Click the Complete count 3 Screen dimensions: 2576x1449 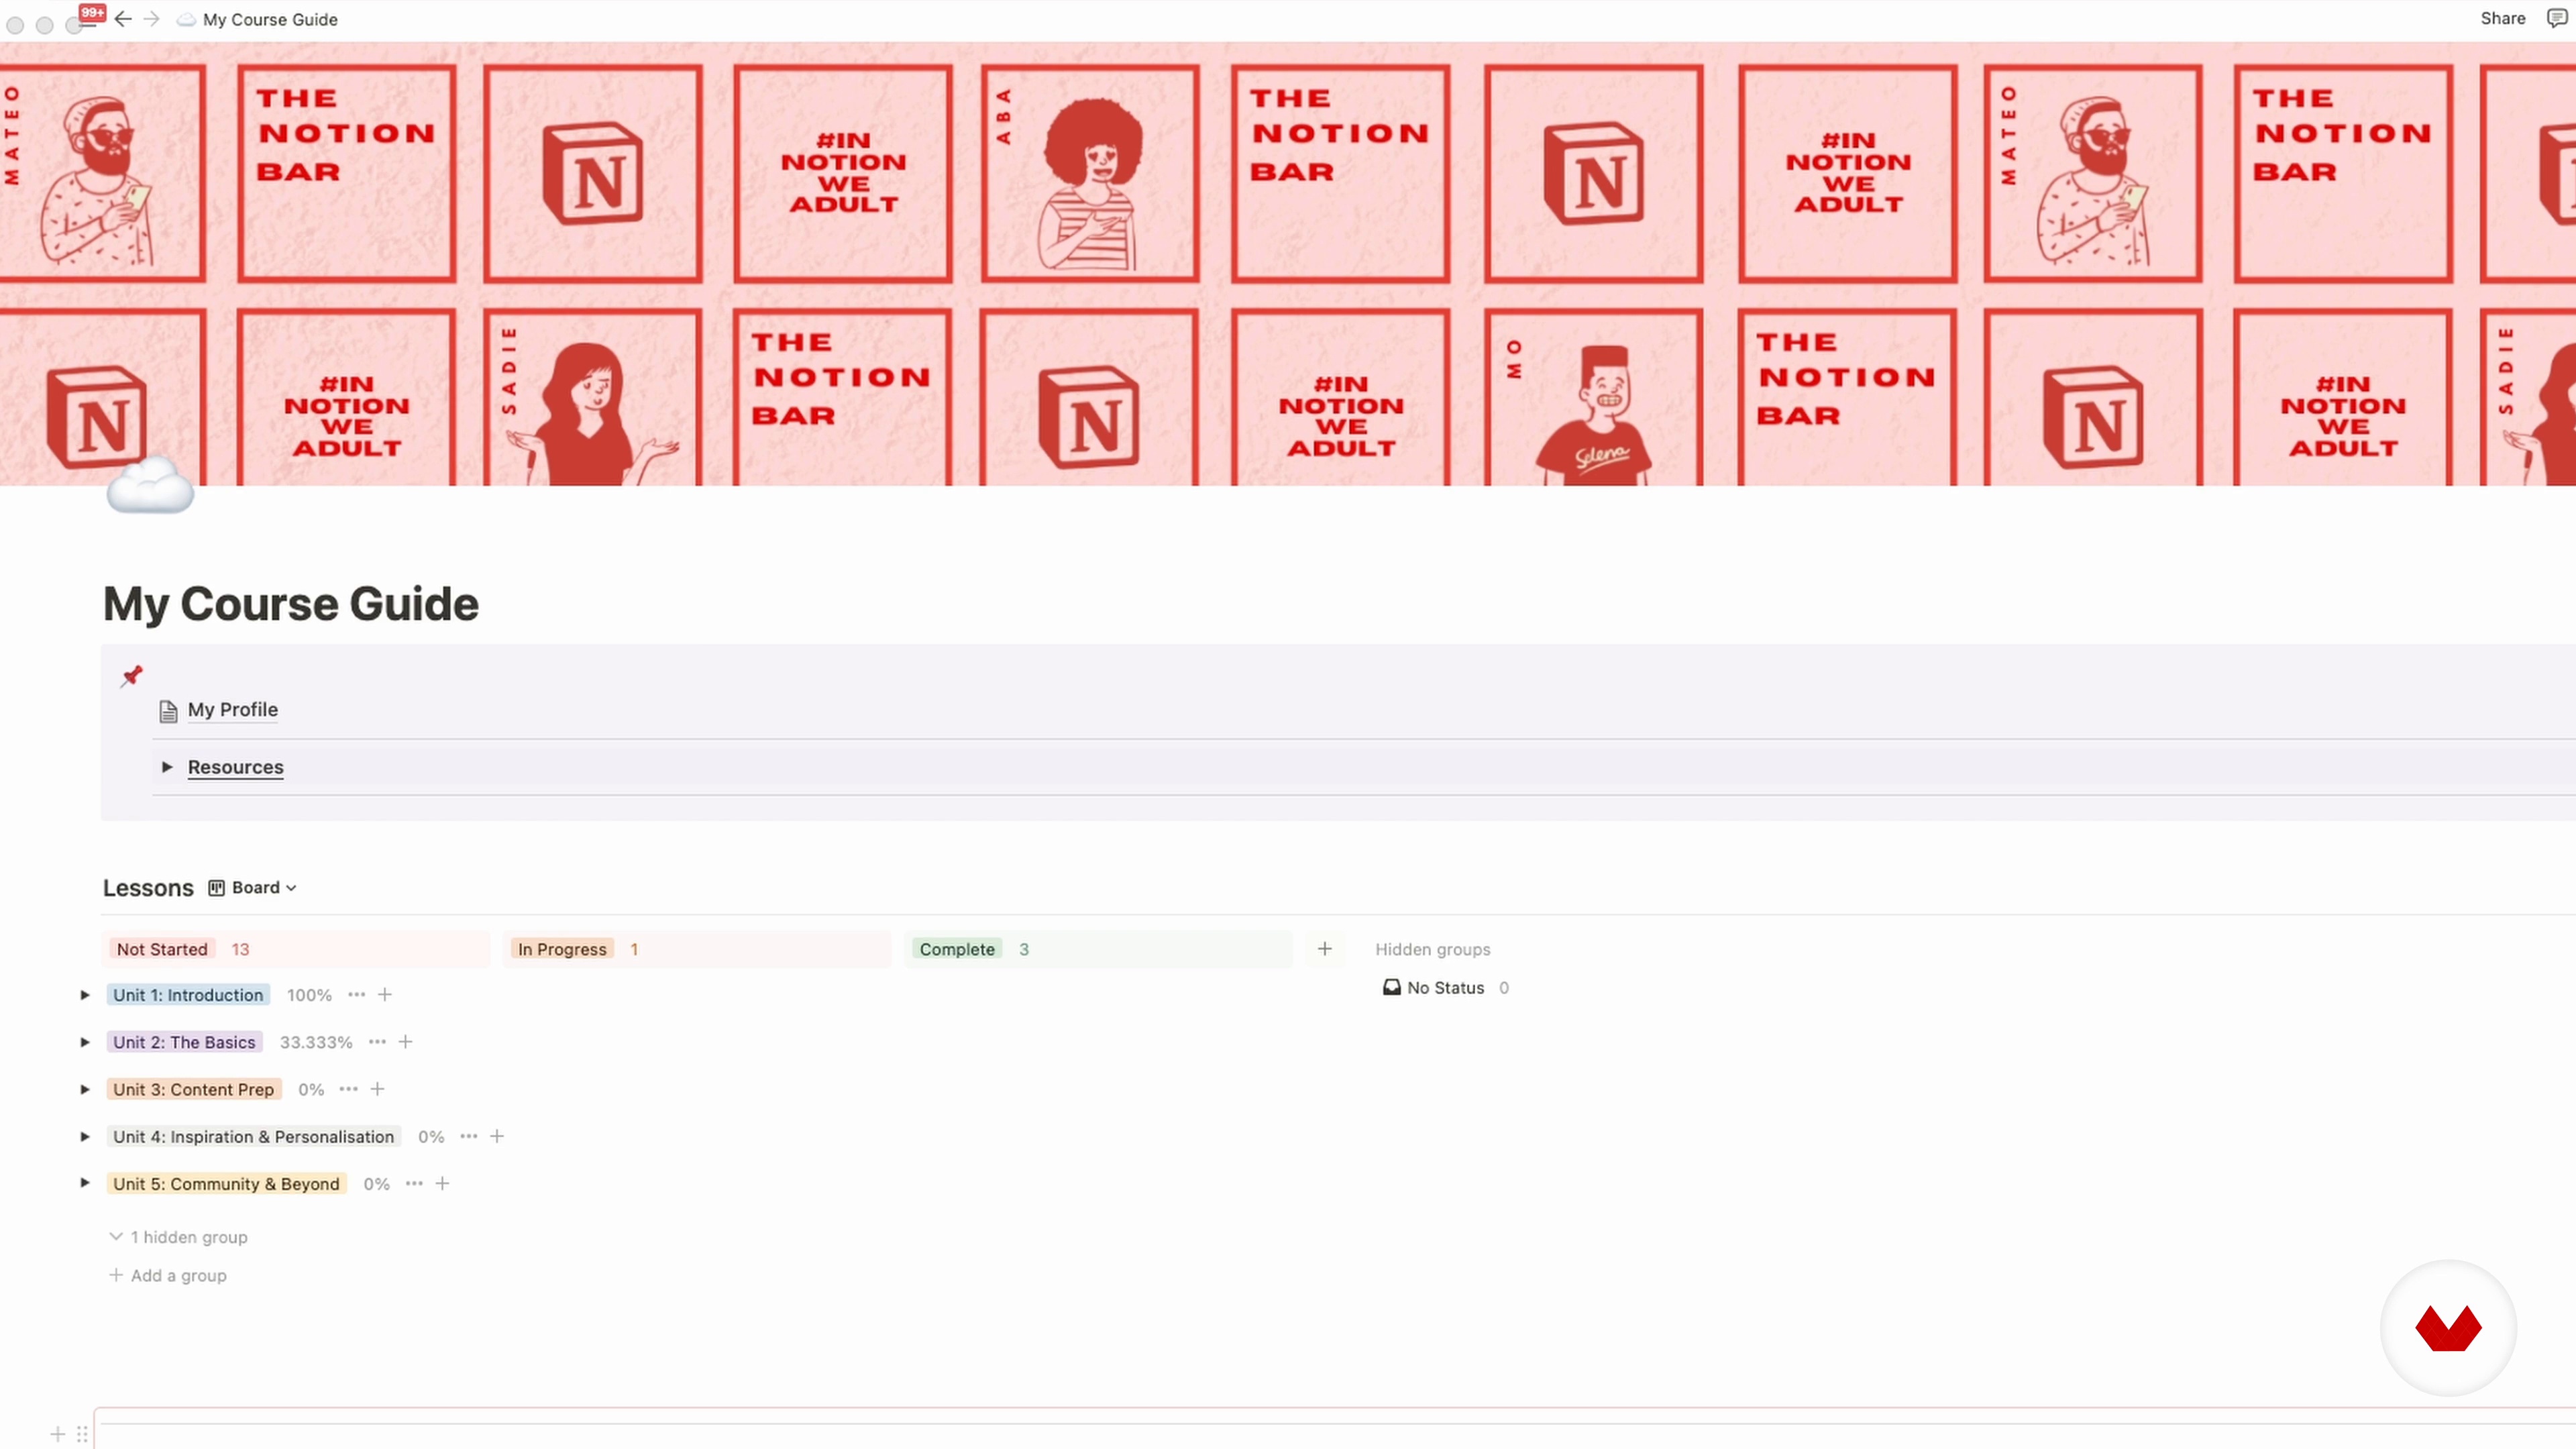(1024, 949)
